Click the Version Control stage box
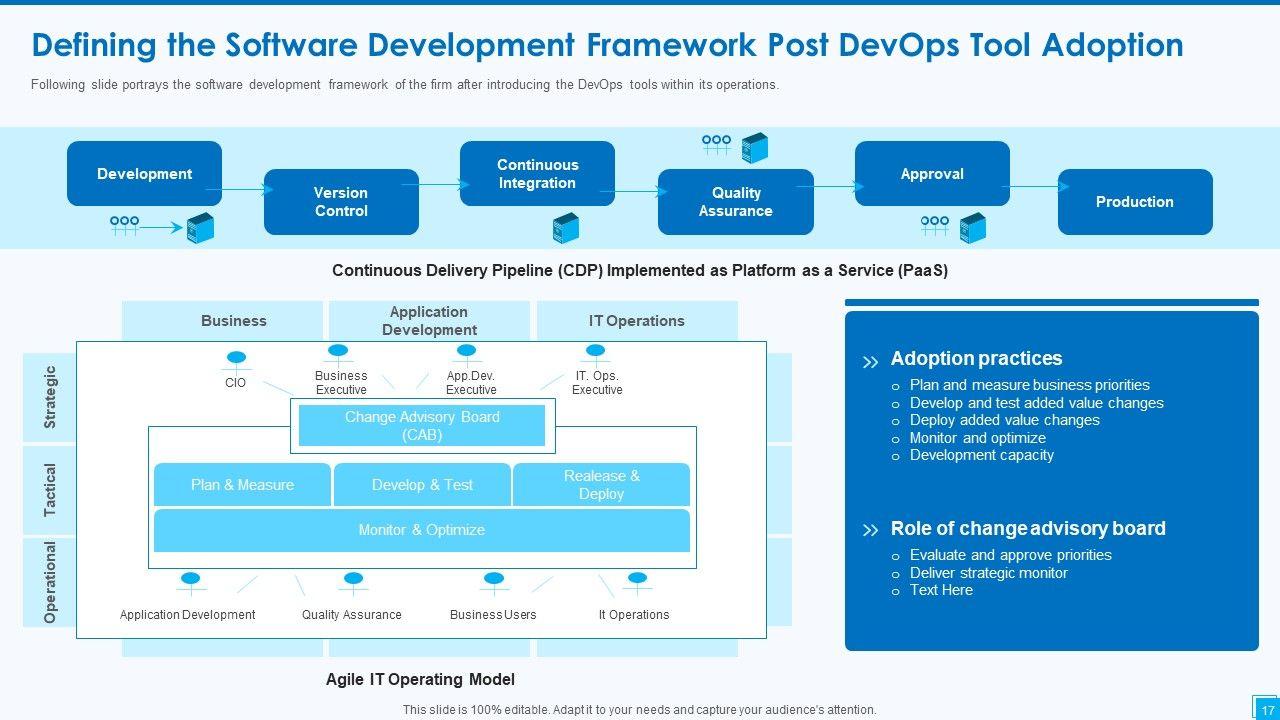 coord(341,202)
